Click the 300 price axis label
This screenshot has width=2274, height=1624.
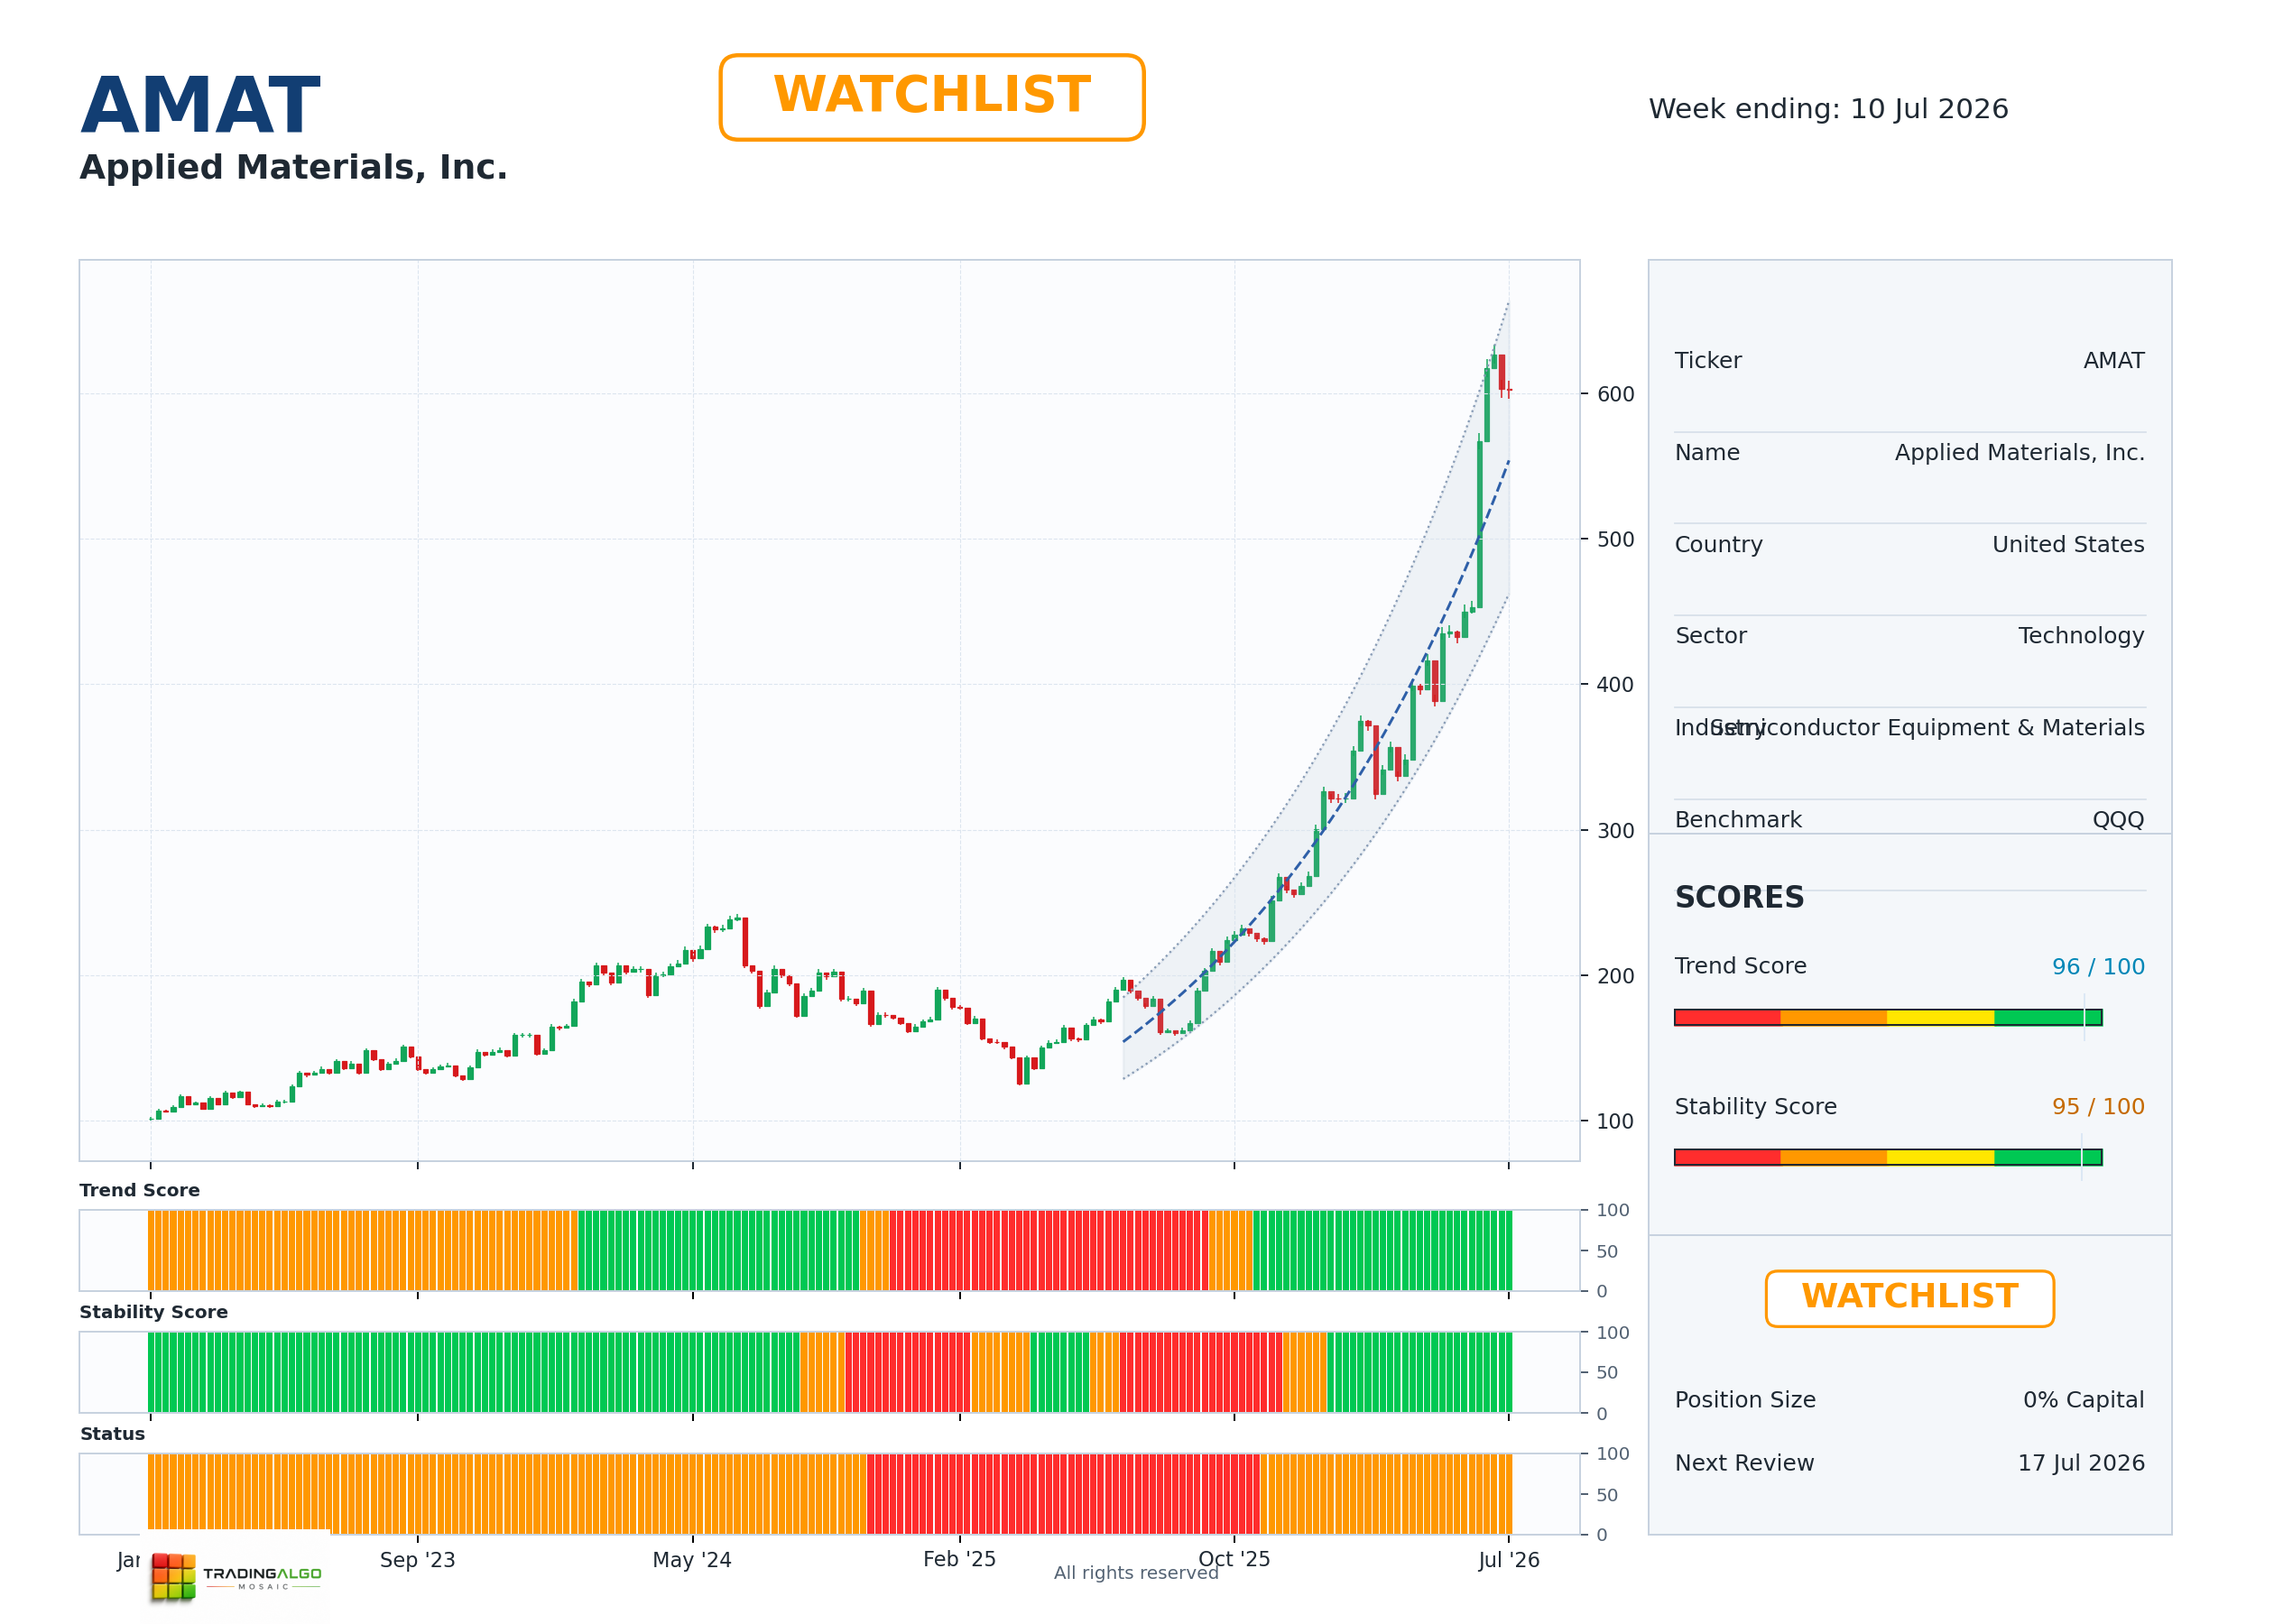1615,831
